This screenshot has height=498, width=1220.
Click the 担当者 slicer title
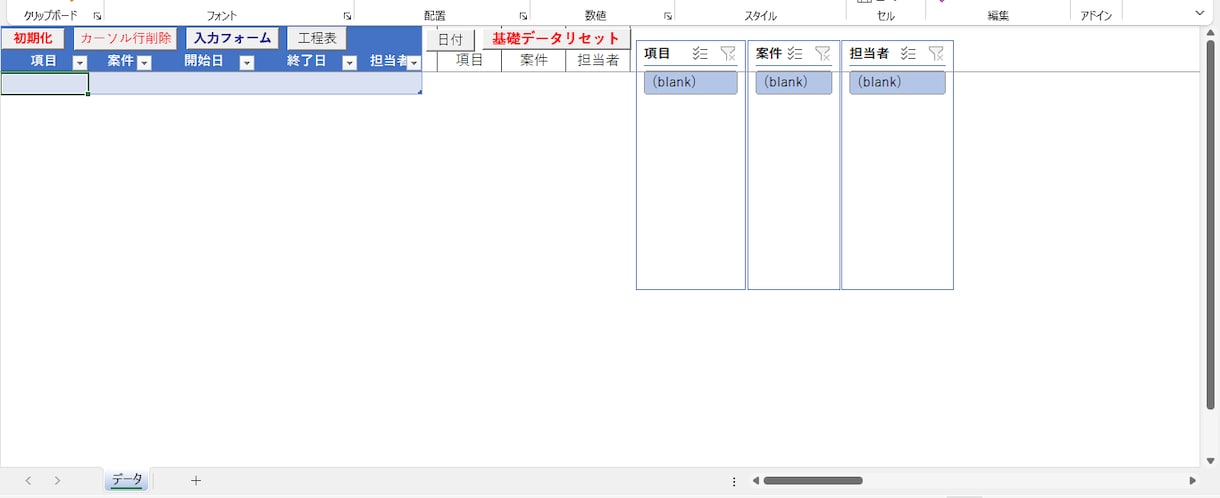(869, 54)
